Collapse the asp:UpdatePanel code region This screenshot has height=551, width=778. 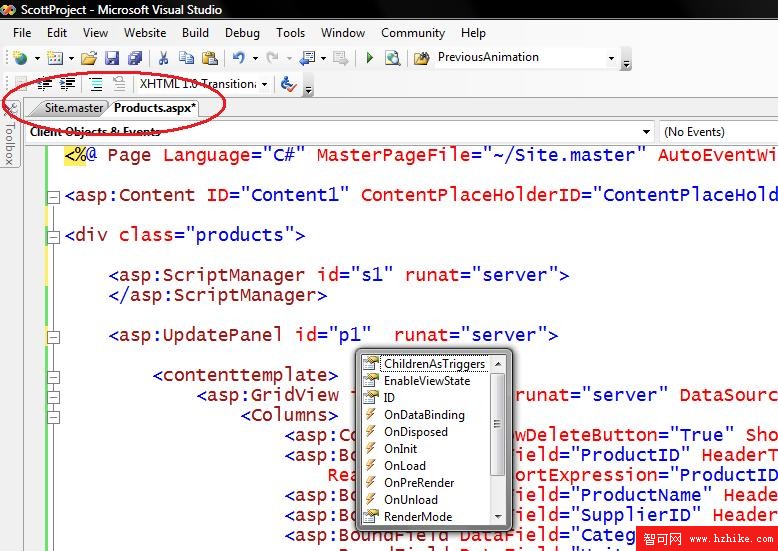click(53, 338)
